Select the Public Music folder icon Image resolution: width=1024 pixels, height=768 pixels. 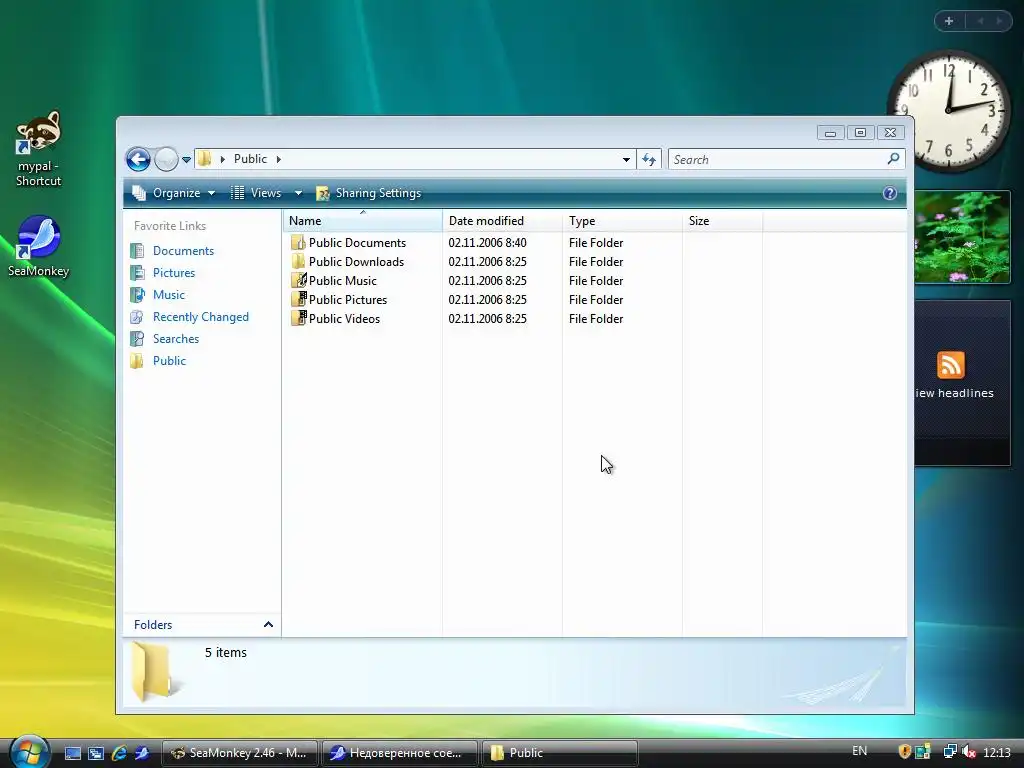coord(298,280)
